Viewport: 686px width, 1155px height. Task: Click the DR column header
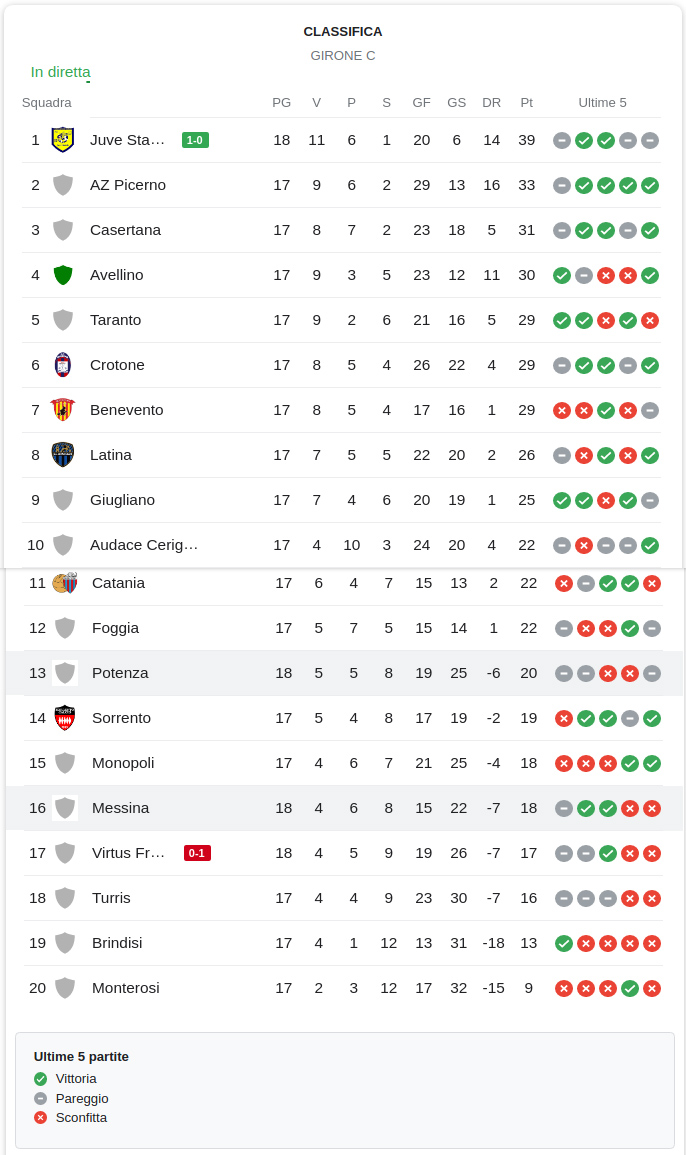click(x=491, y=102)
